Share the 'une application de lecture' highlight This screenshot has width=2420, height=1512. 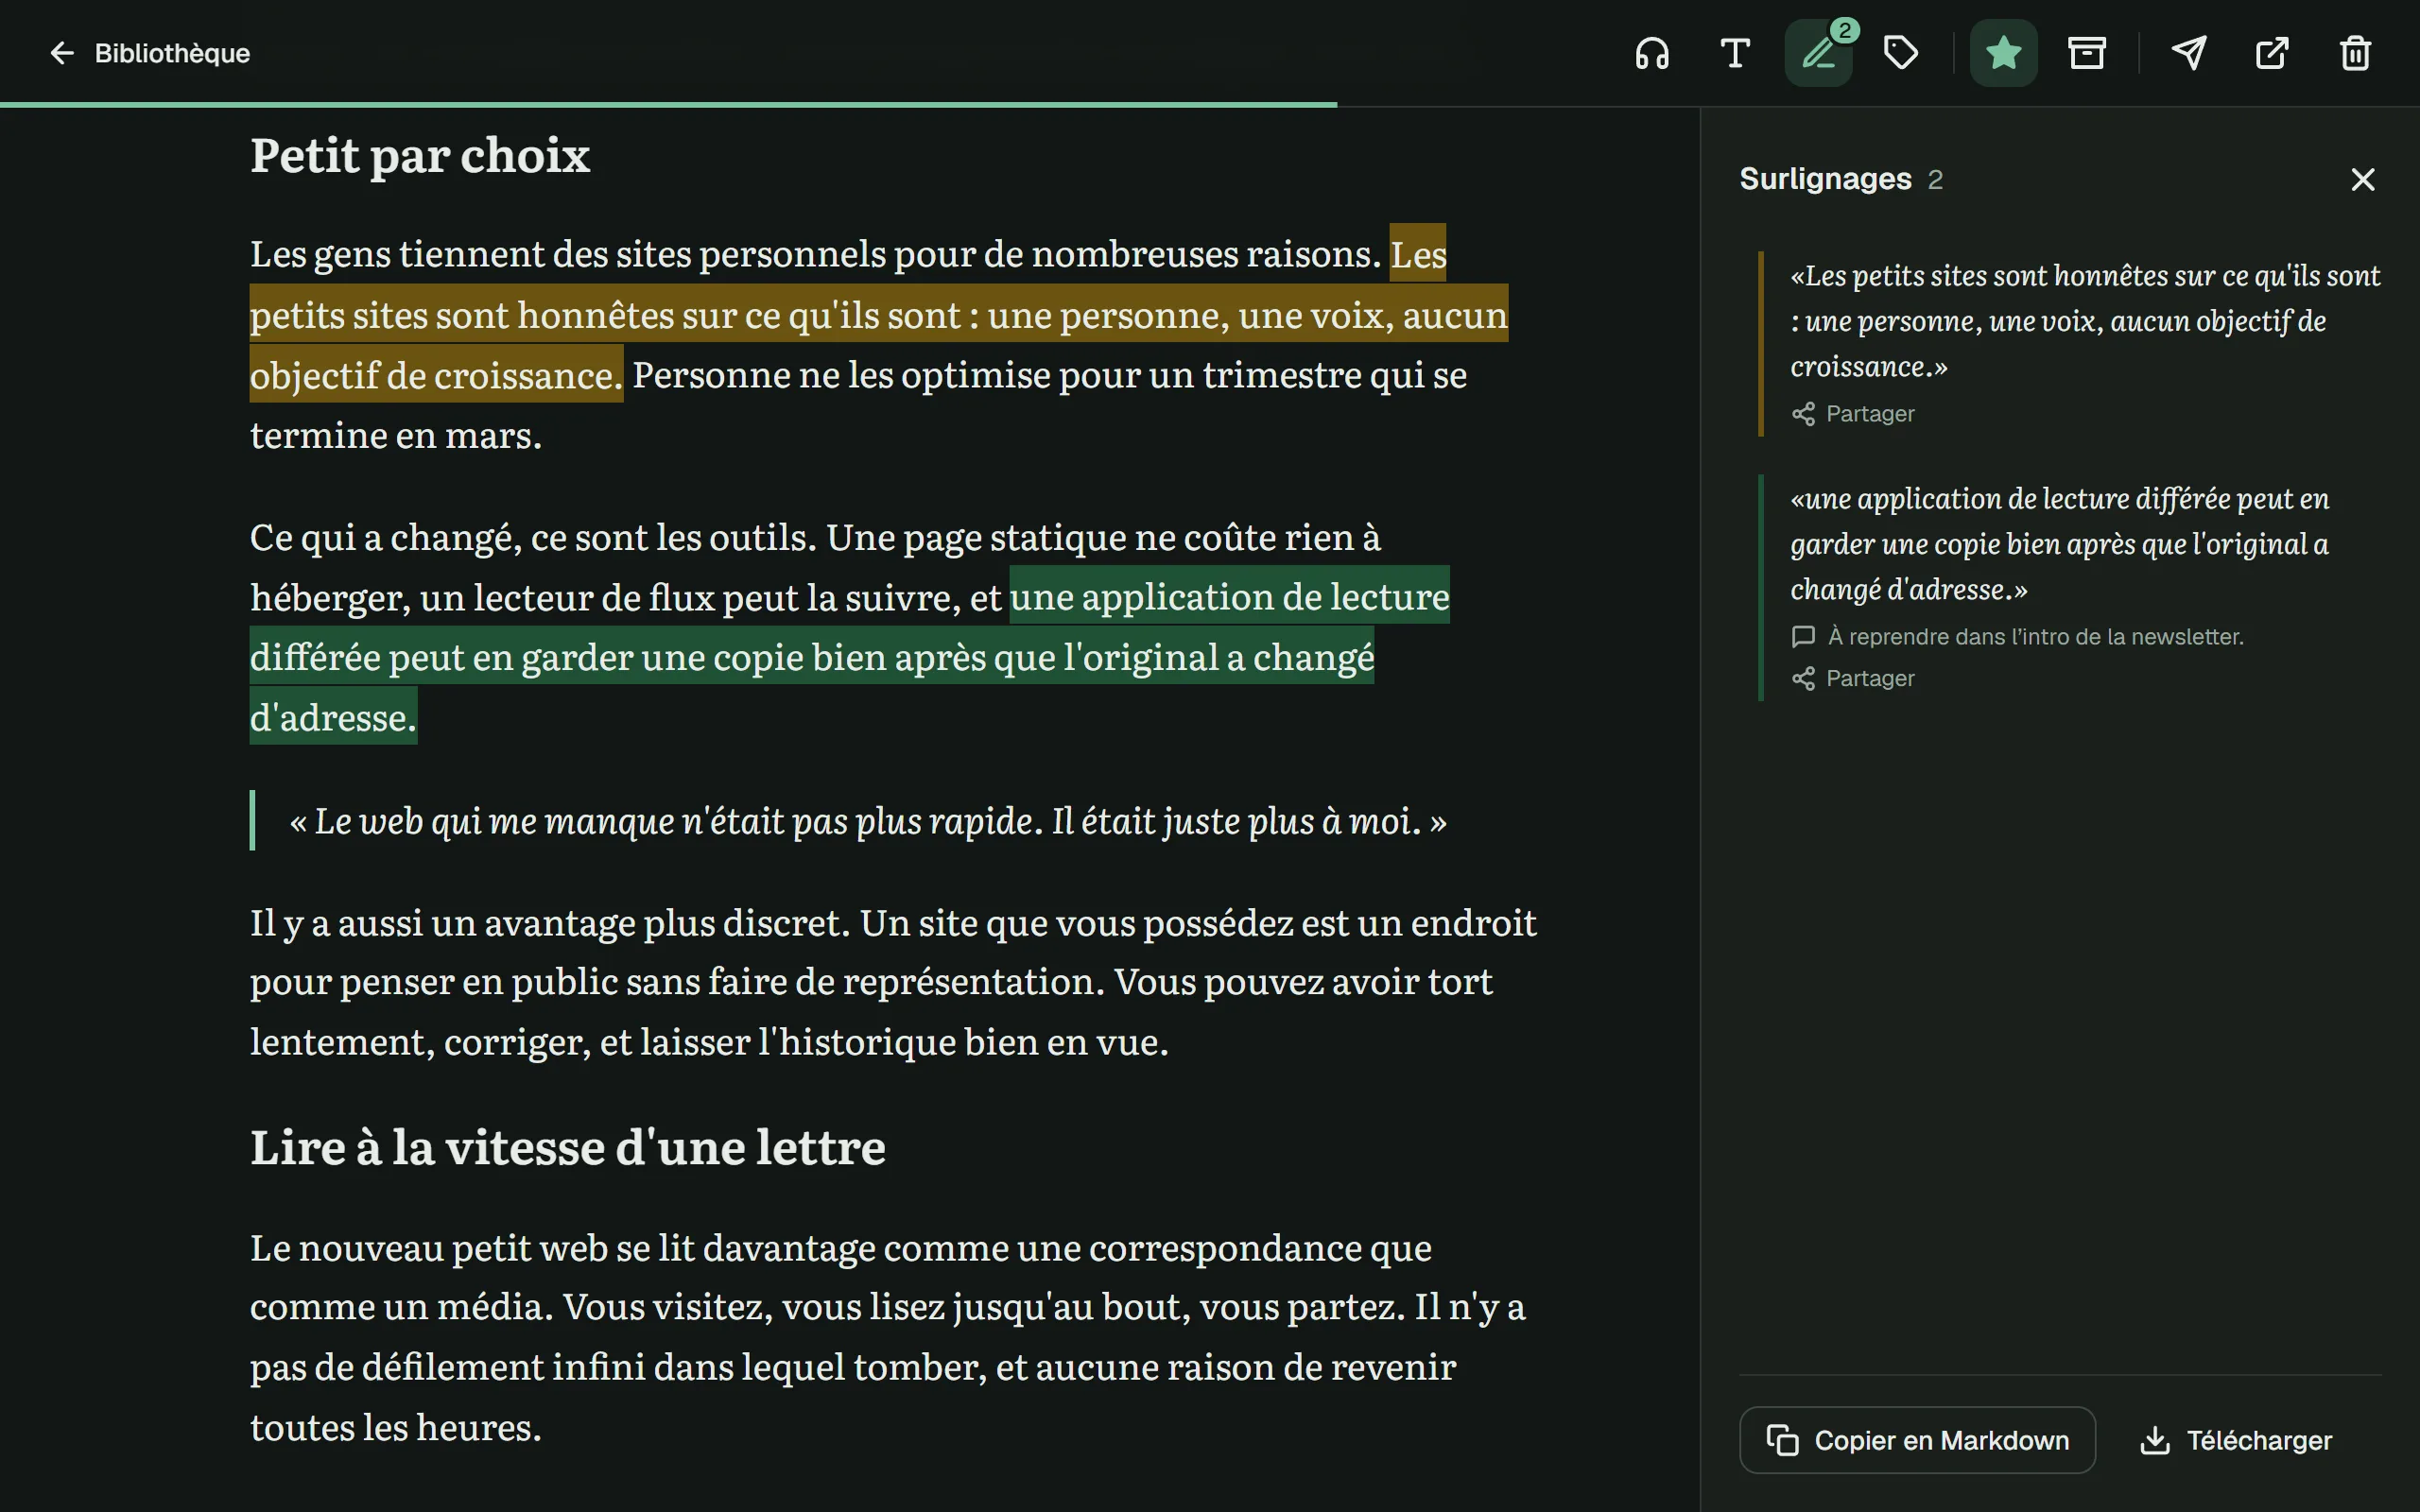pos(1853,679)
